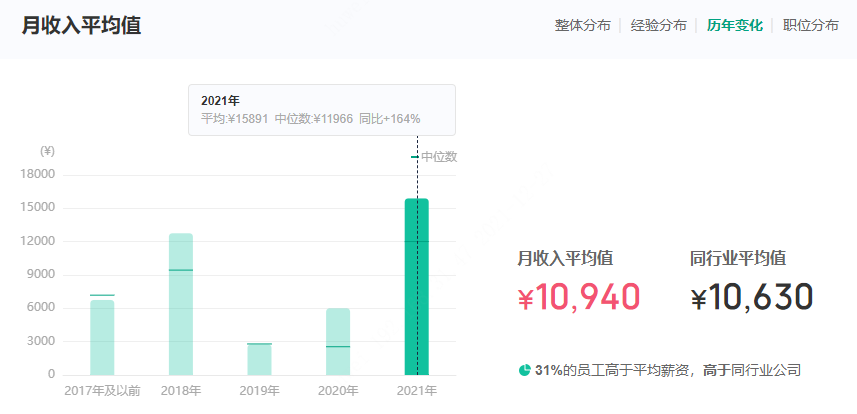Image resolution: width=857 pixels, height=414 pixels.
Task: Click the 月收入平均值 page heading
Action: pos(81,25)
